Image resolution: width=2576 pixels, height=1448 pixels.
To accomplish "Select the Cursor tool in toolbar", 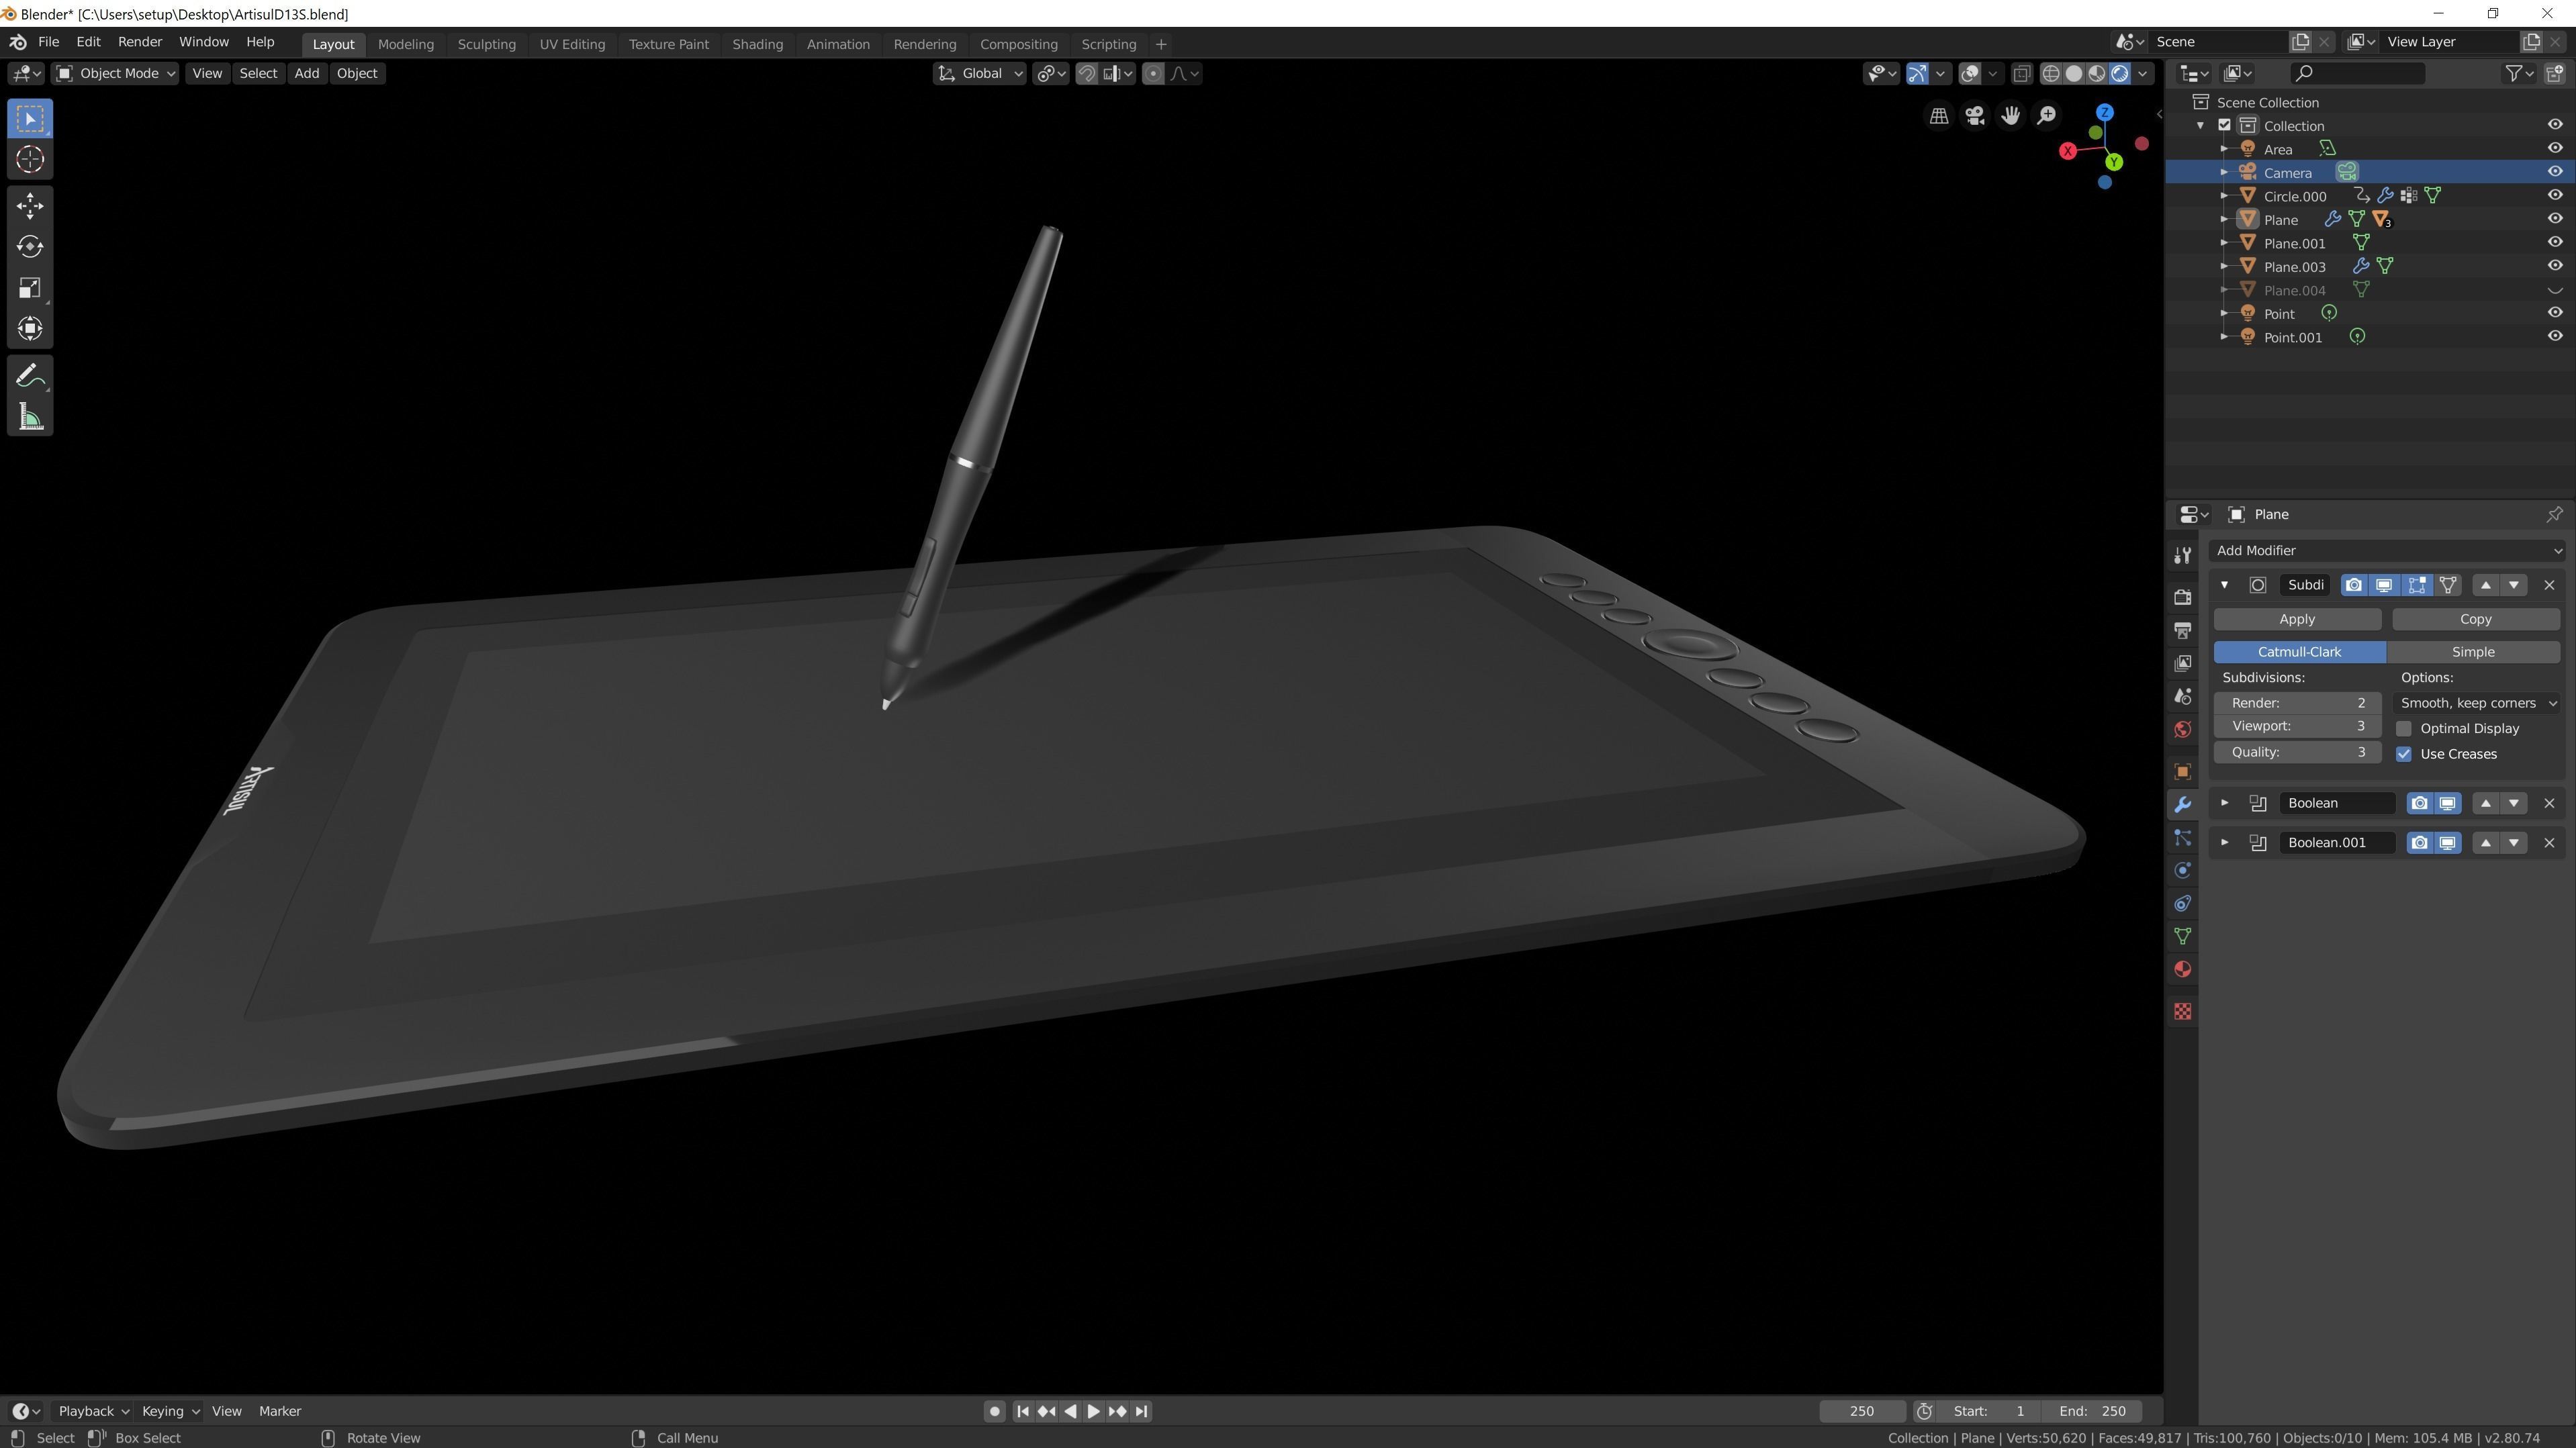I will (x=30, y=159).
